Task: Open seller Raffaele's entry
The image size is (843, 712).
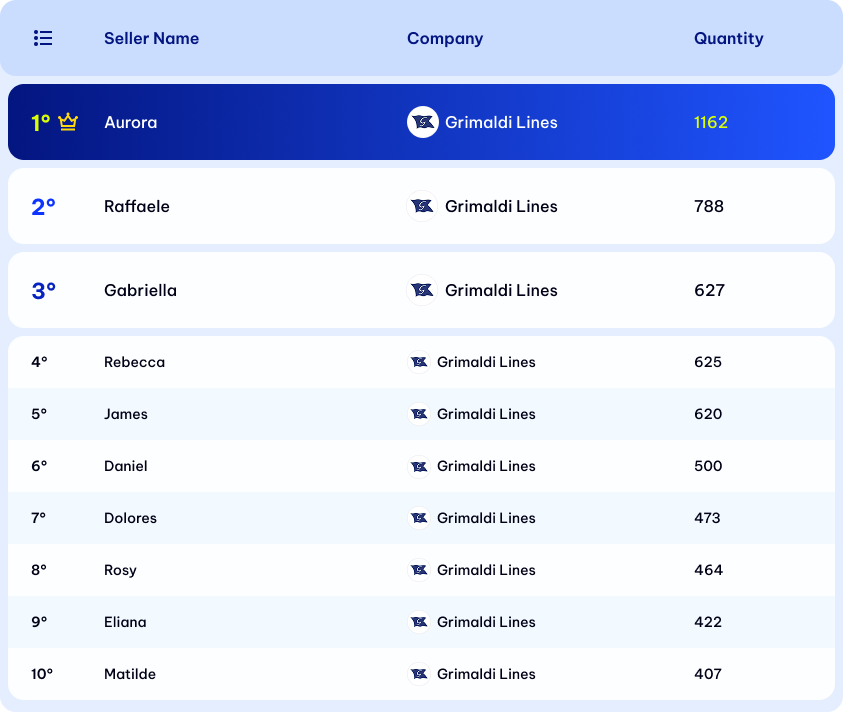Action: [137, 206]
